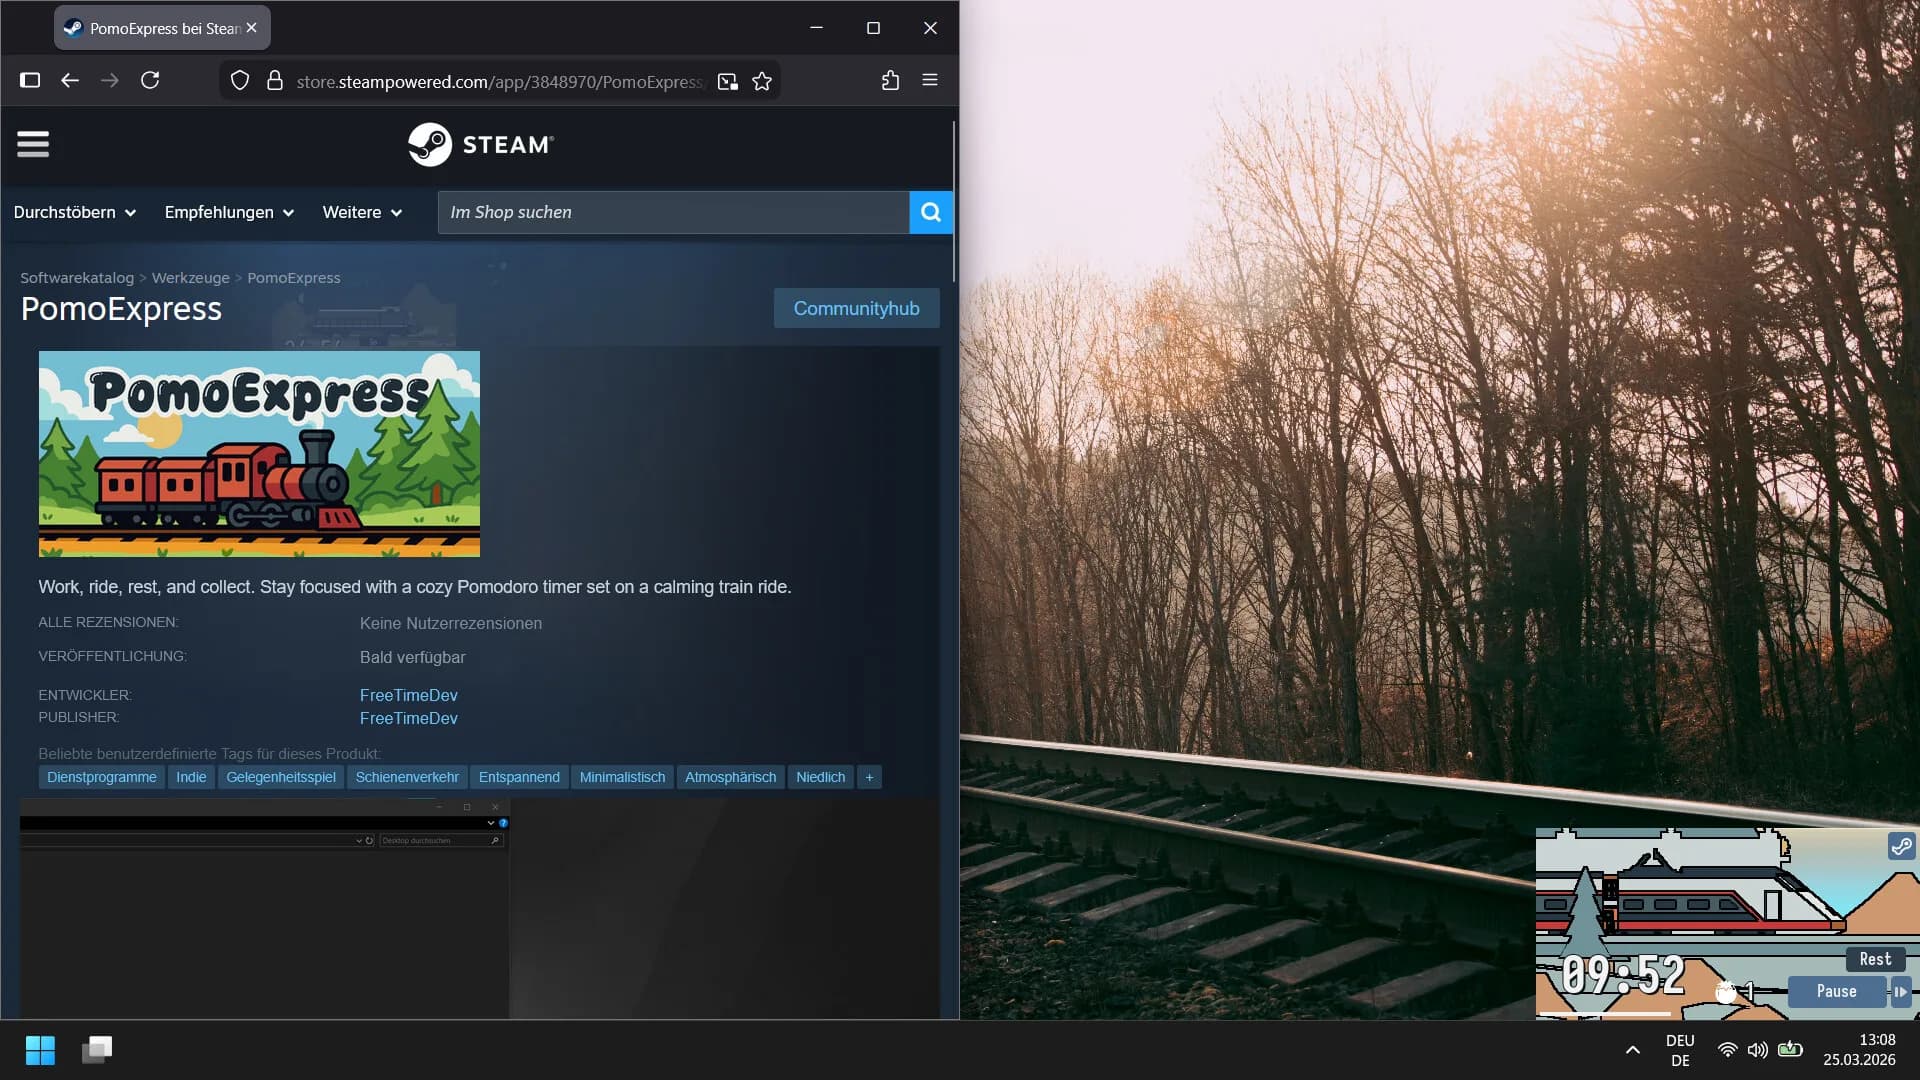The height and width of the screenshot is (1080, 1920).
Task: Click the browser address bar URL
Action: coord(500,82)
